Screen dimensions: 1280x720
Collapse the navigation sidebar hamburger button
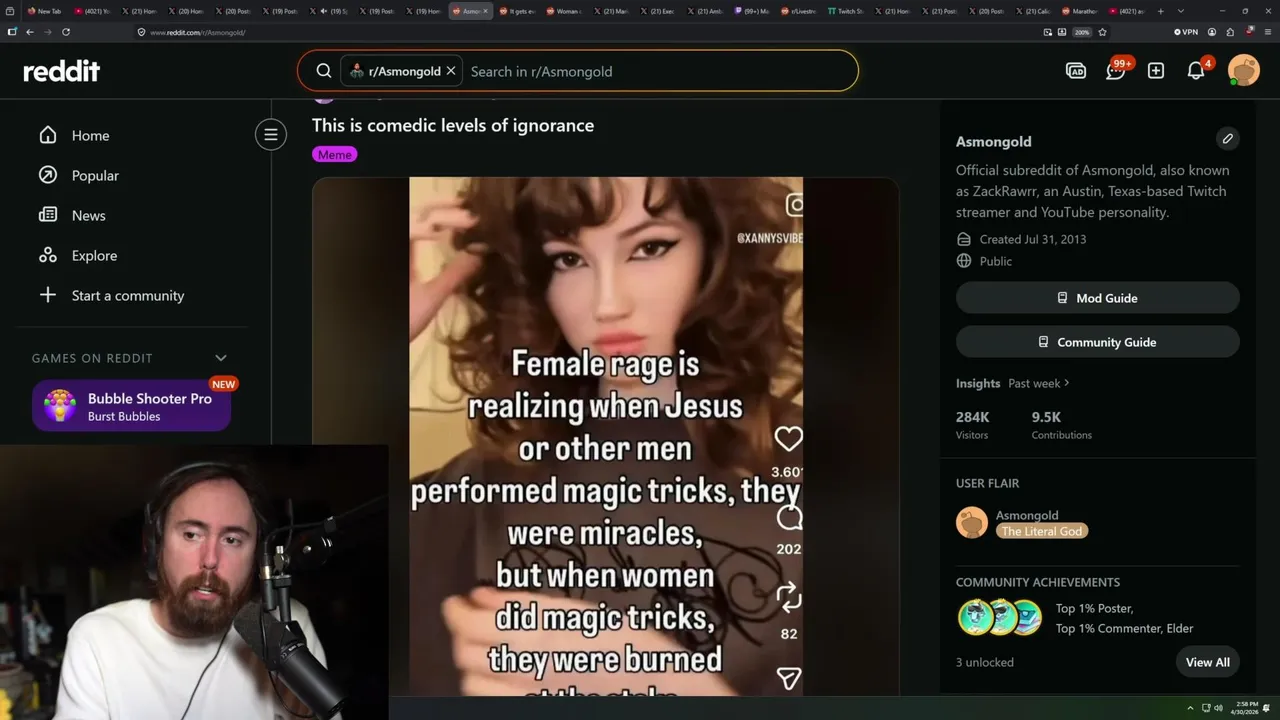pyautogui.click(x=271, y=134)
